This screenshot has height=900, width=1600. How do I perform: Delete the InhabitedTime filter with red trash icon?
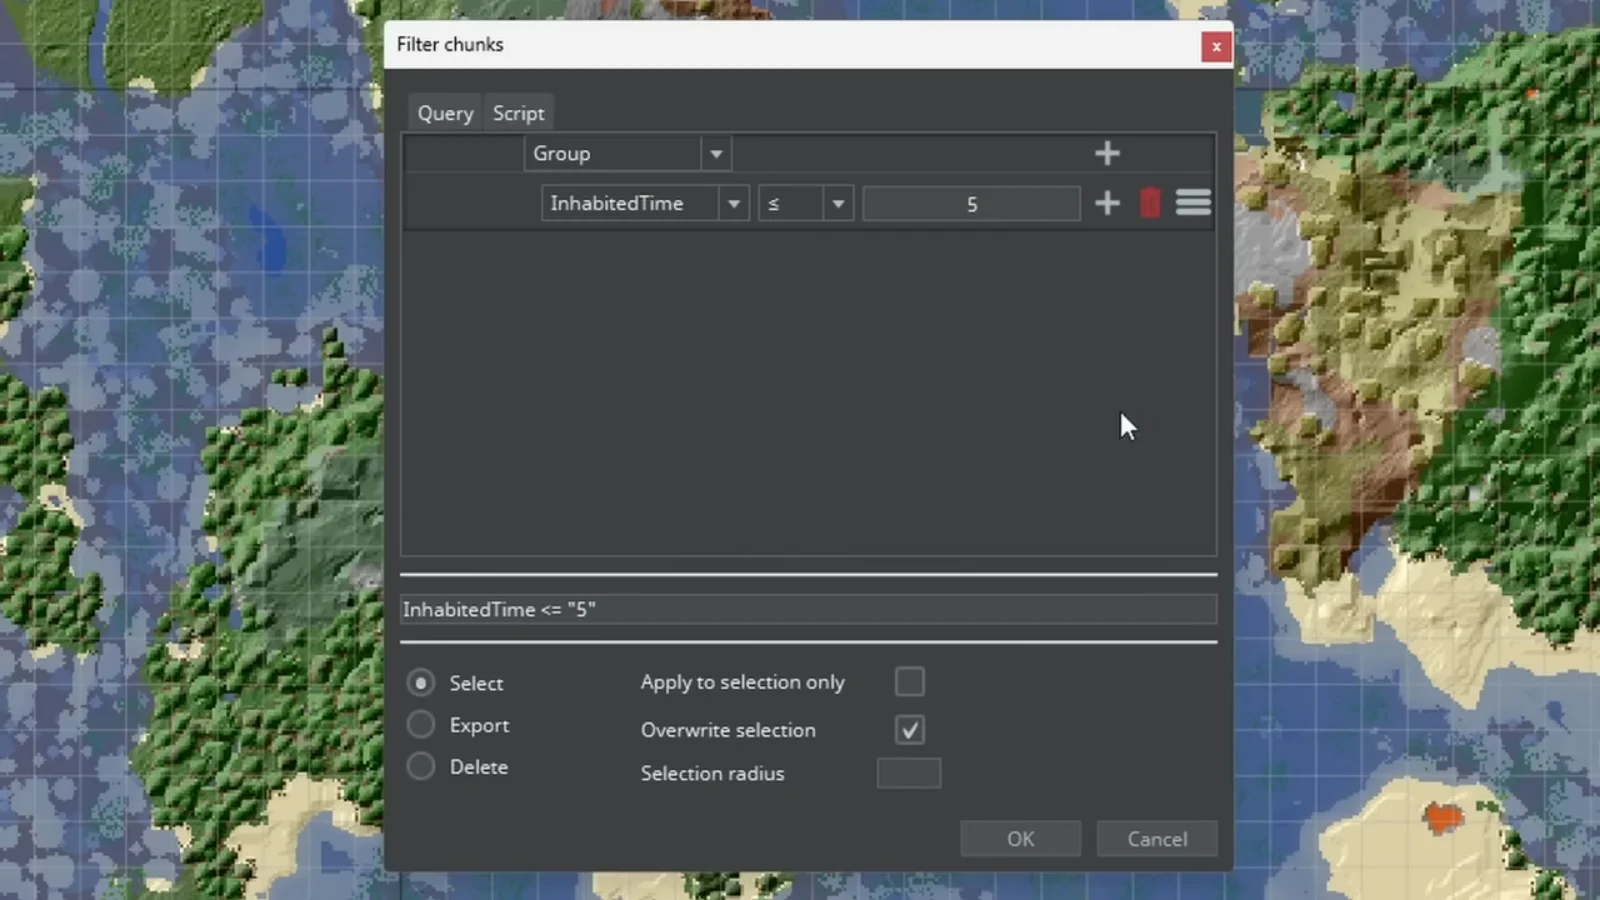pyautogui.click(x=1150, y=203)
